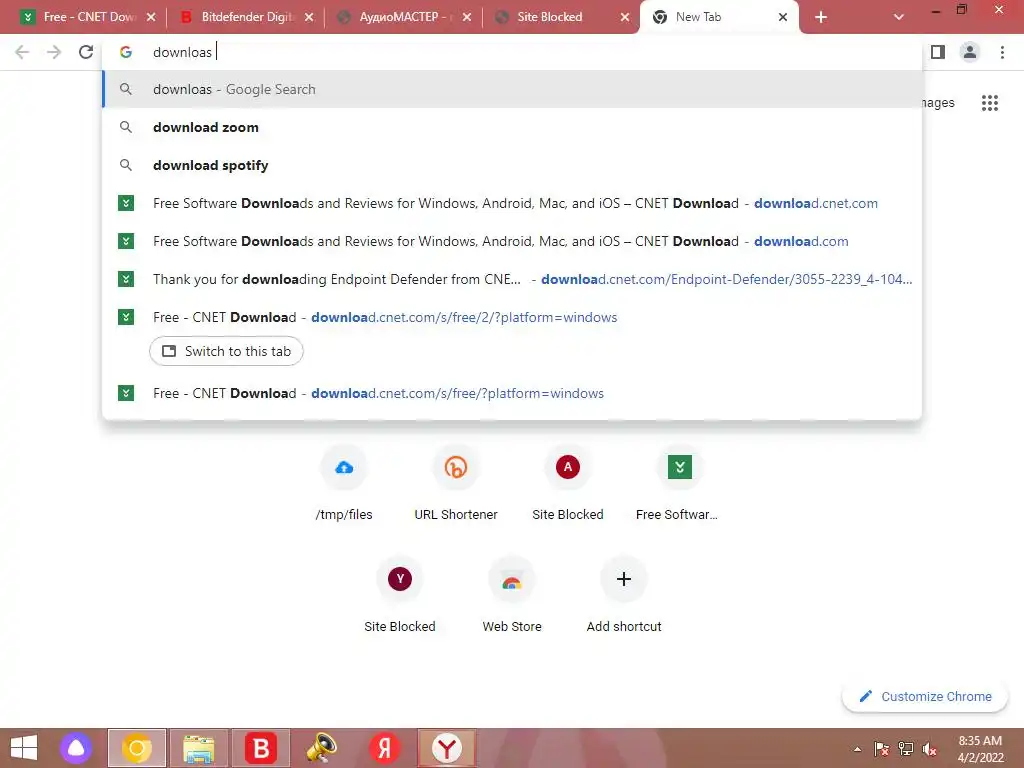This screenshot has width=1024, height=768.
Task: Click the Chrome taskbar icon
Action: point(136,748)
